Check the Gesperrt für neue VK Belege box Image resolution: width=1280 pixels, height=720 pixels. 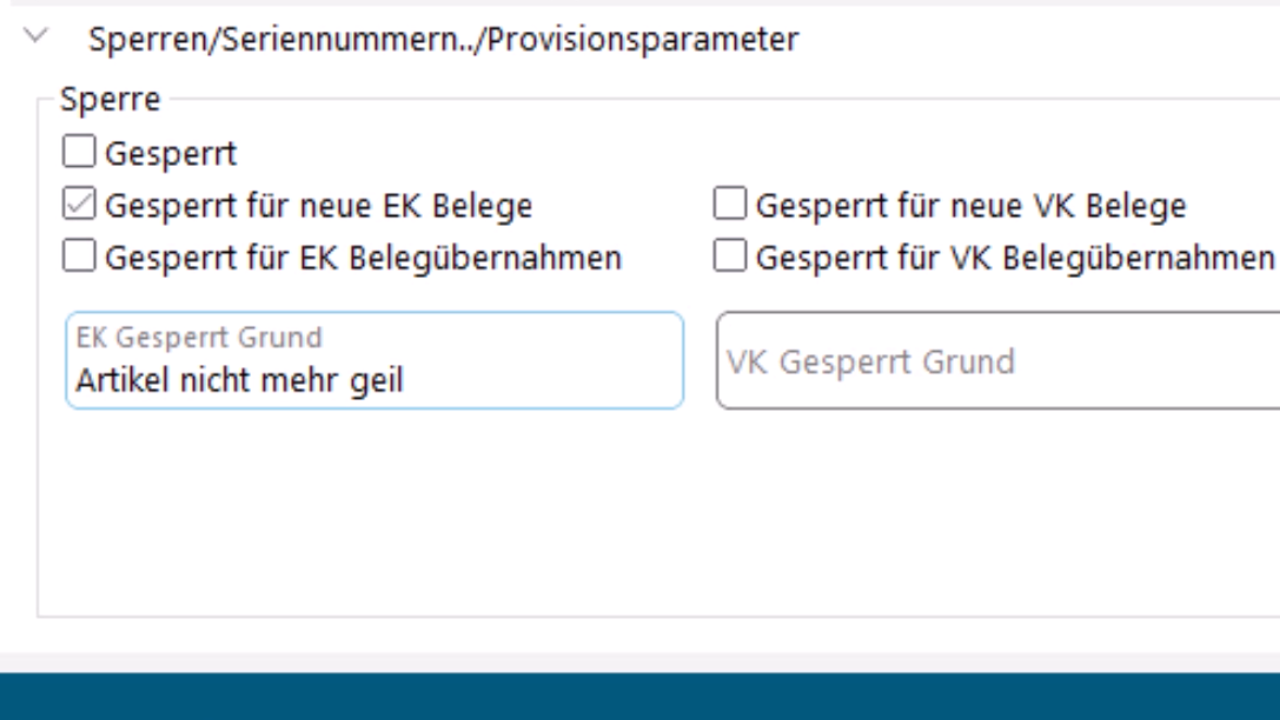[730, 205]
